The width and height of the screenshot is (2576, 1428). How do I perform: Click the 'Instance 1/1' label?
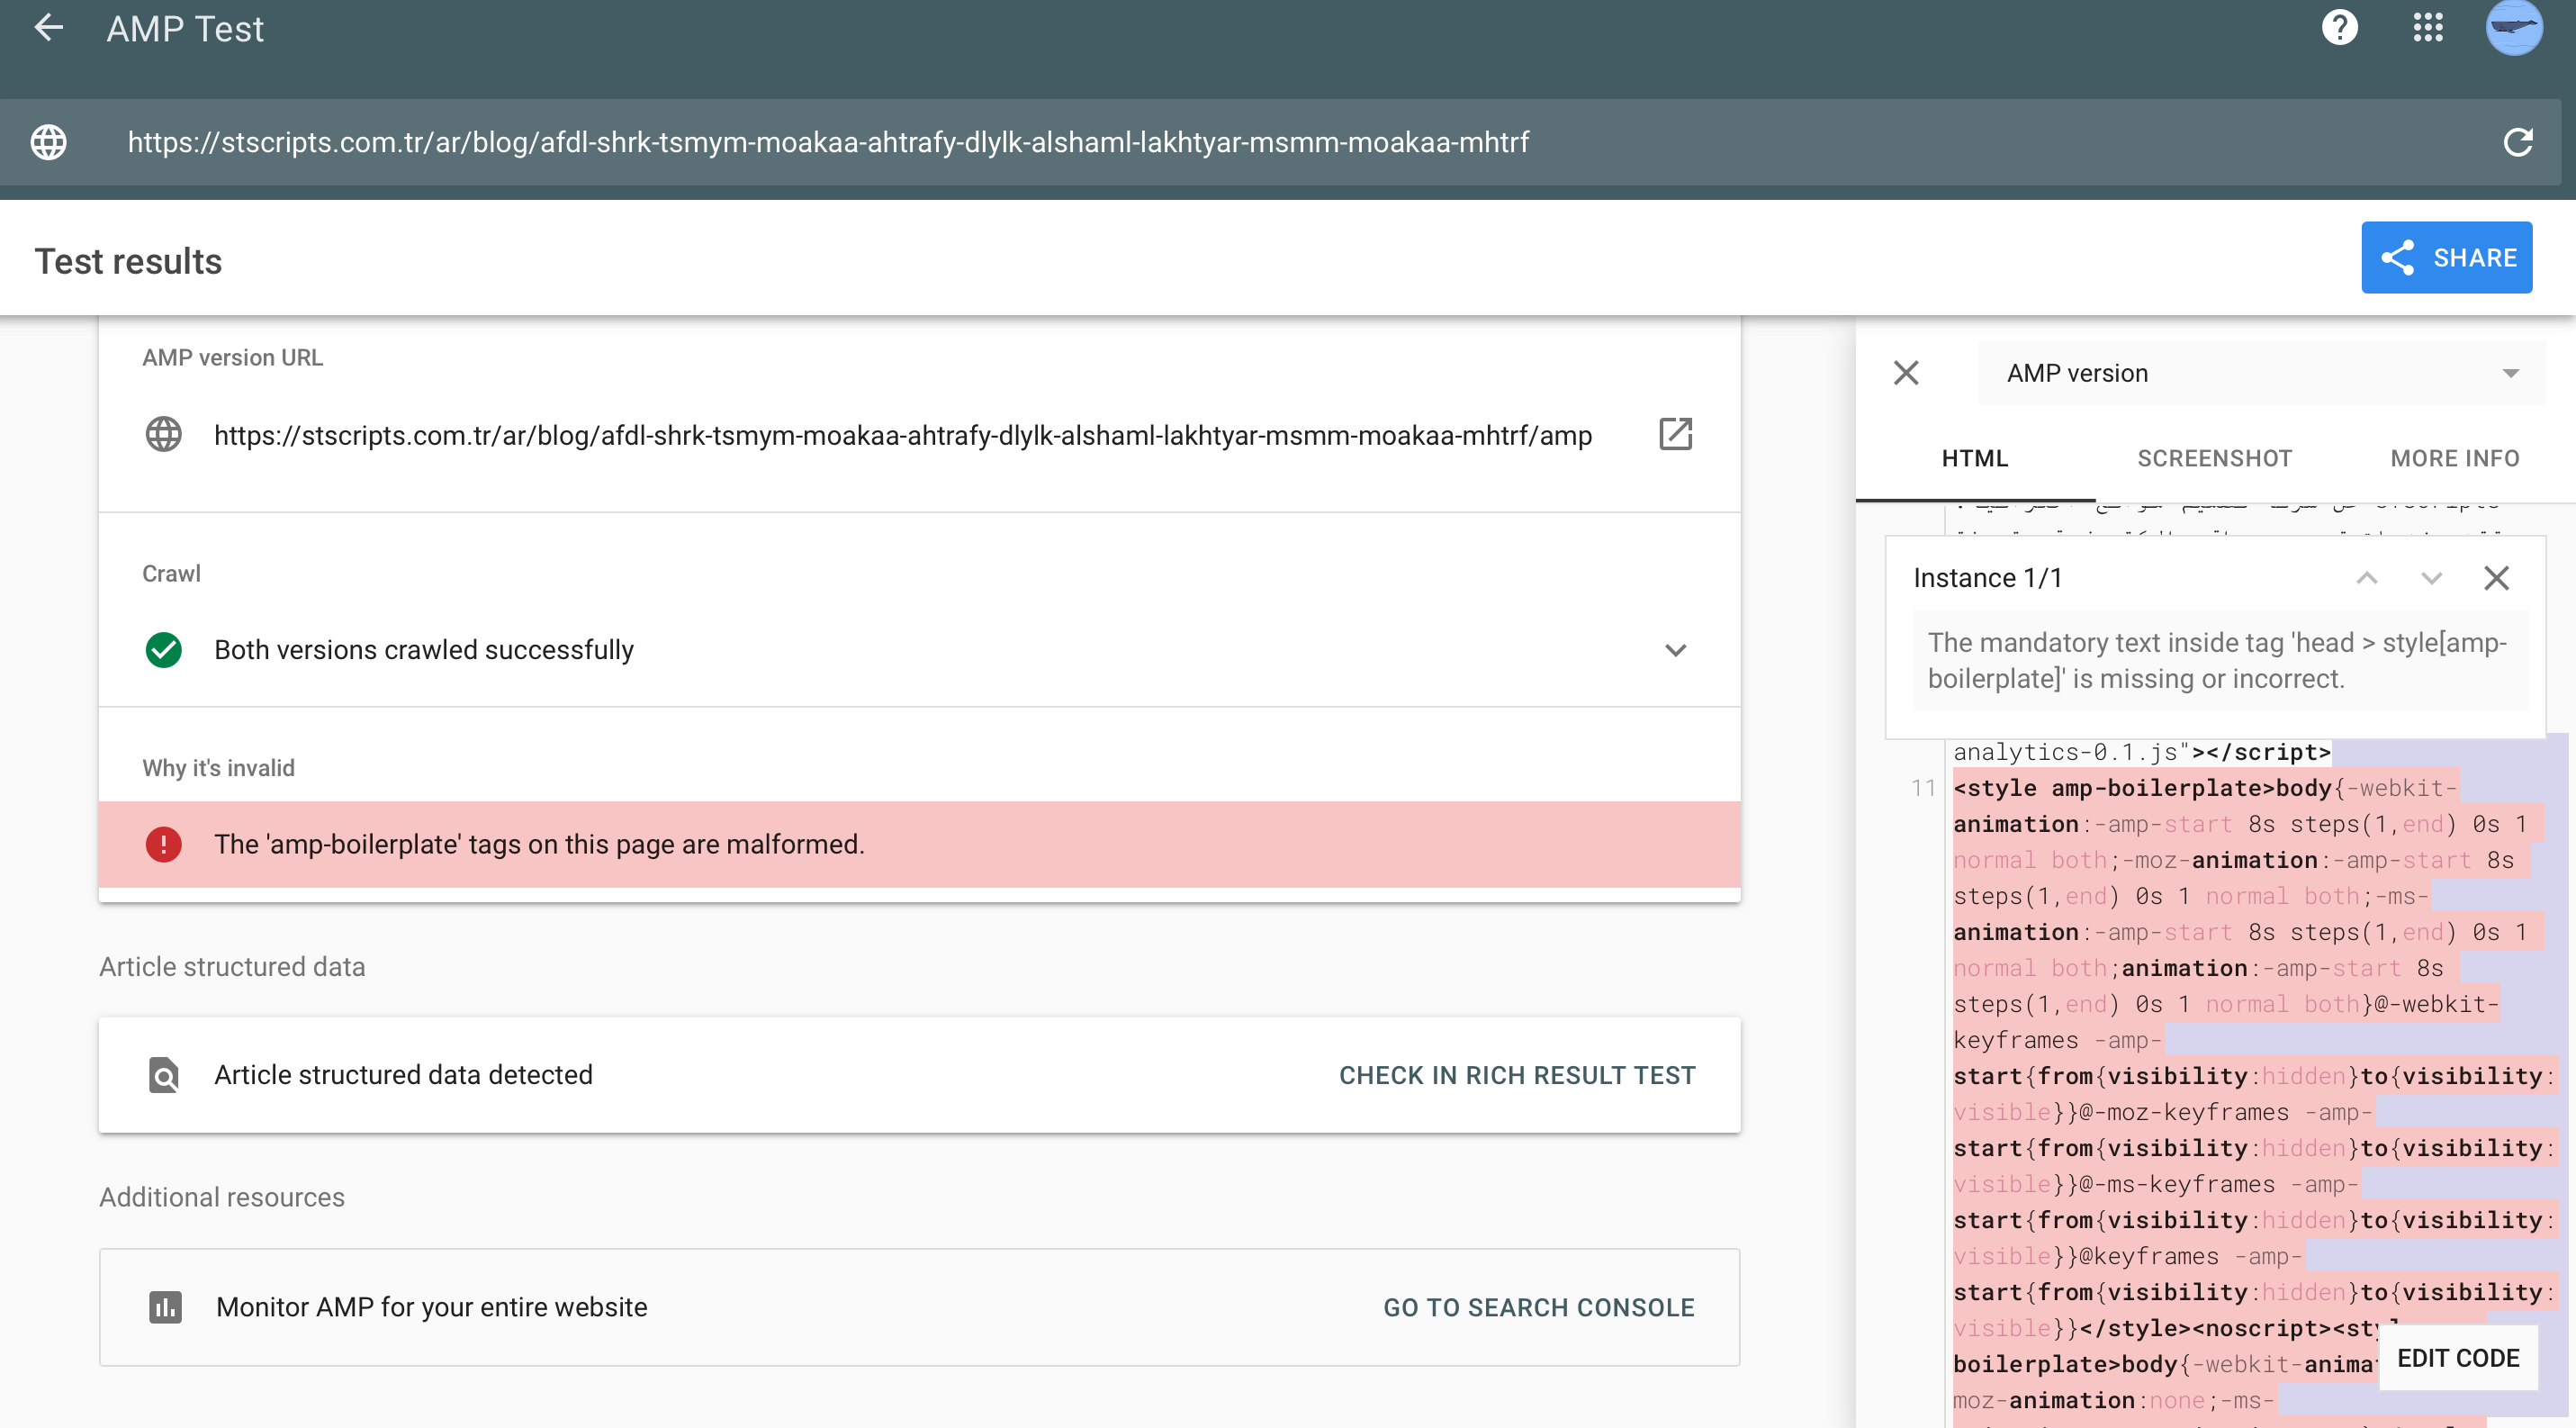1987,578
